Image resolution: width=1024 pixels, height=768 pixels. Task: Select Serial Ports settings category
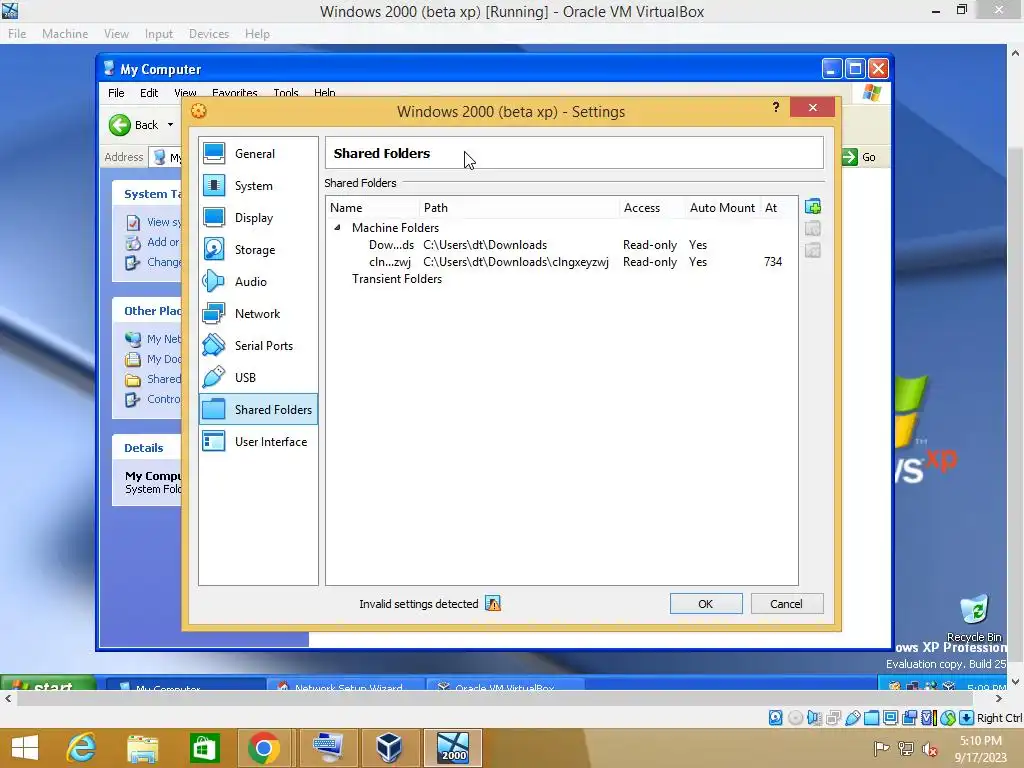258,345
